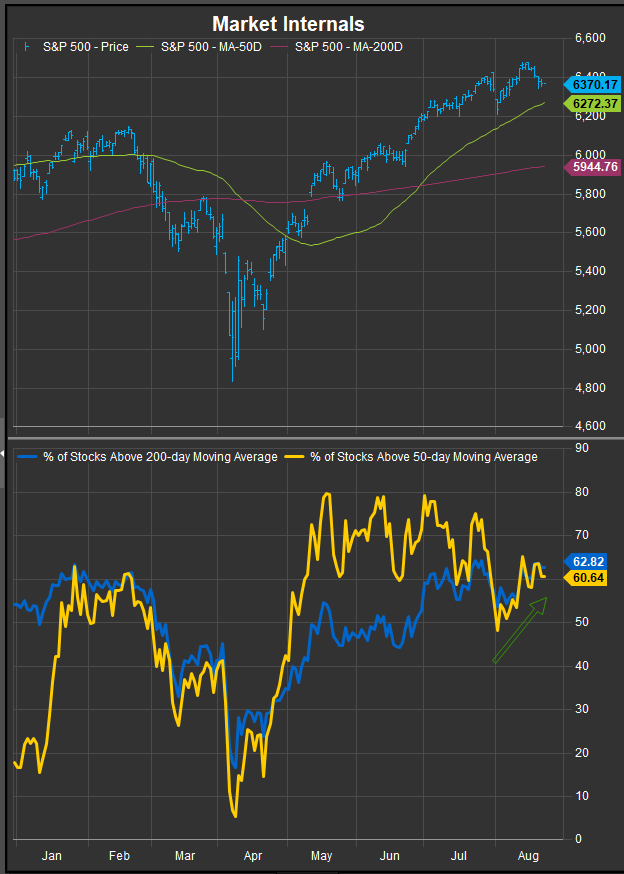The image size is (624, 874).
Task: Toggle the S&P 500 - MA-50D legend series
Action: (210, 46)
